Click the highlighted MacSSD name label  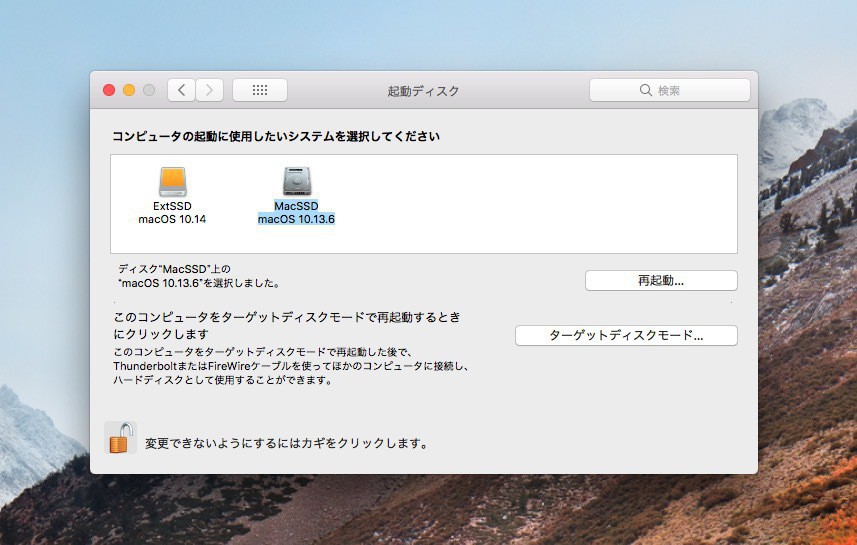coord(296,206)
